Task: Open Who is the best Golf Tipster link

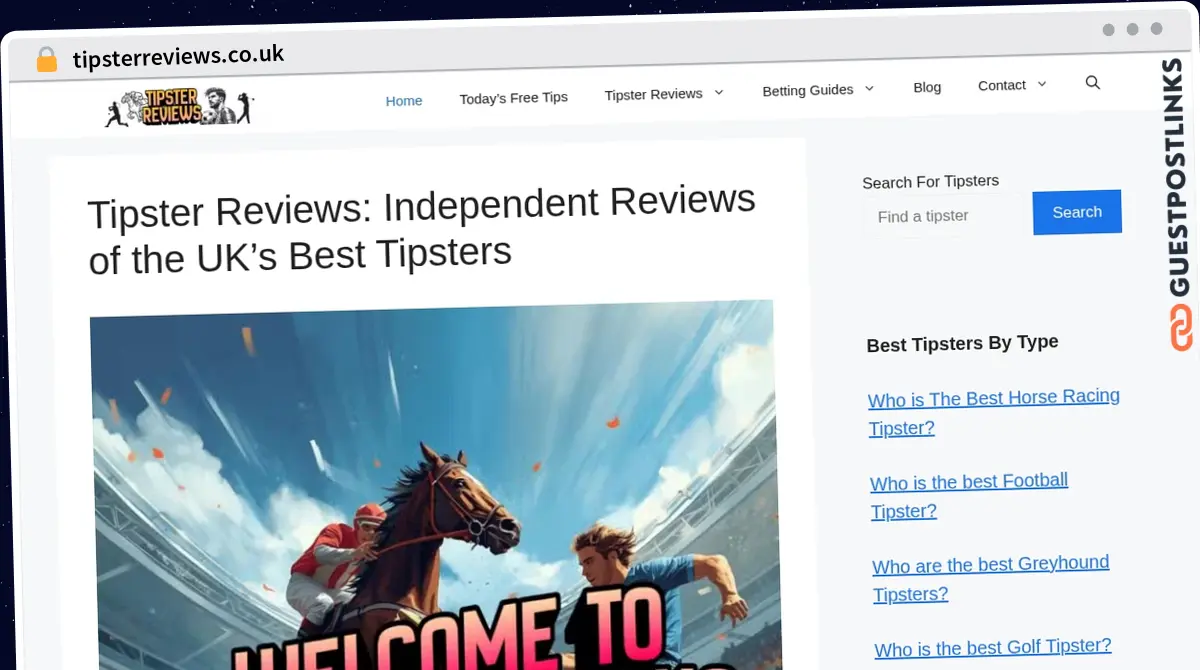Action: [x=993, y=648]
